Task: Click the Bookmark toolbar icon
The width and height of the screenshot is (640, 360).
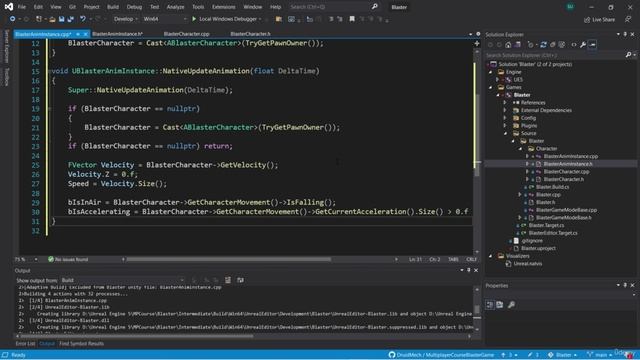Action: (x=352, y=19)
